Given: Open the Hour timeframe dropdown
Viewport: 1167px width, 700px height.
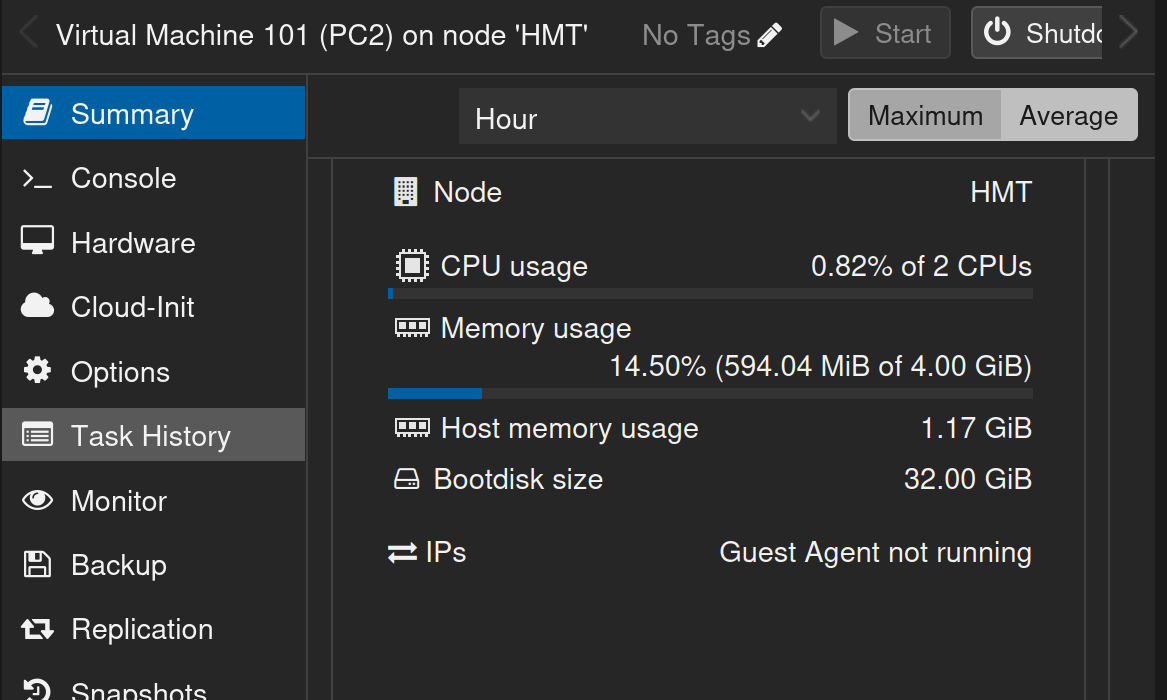Looking at the screenshot, I should [x=648, y=116].
